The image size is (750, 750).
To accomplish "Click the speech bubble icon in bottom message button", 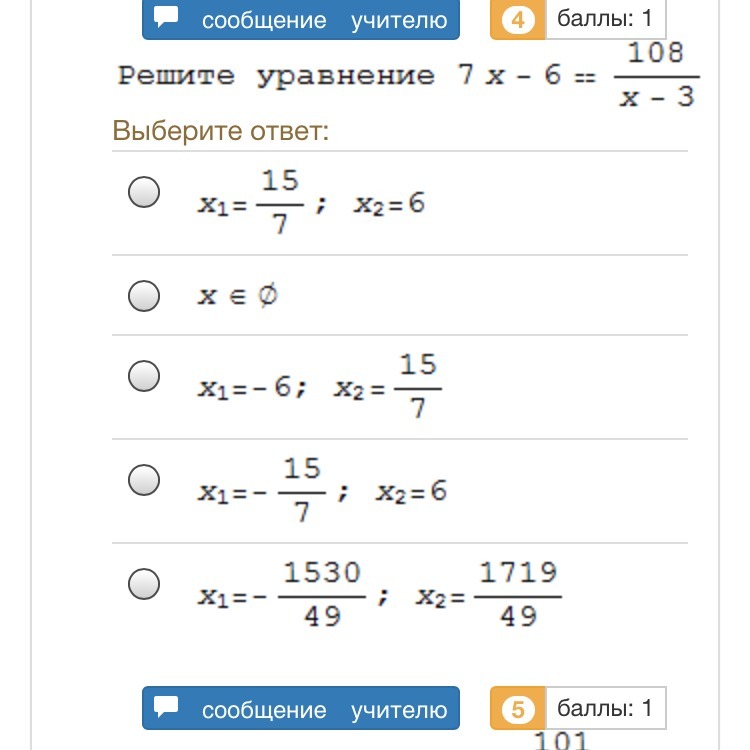I will pos(165,706).
